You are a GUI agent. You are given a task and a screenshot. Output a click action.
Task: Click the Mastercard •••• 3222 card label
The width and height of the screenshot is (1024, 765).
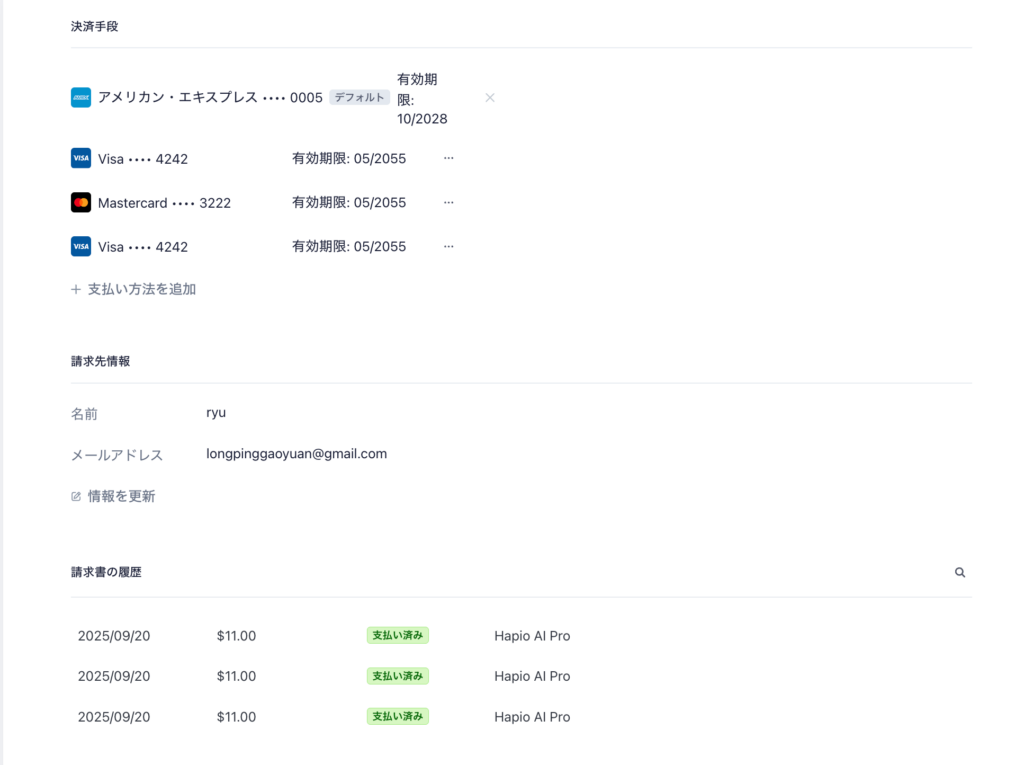click(165, 203)
